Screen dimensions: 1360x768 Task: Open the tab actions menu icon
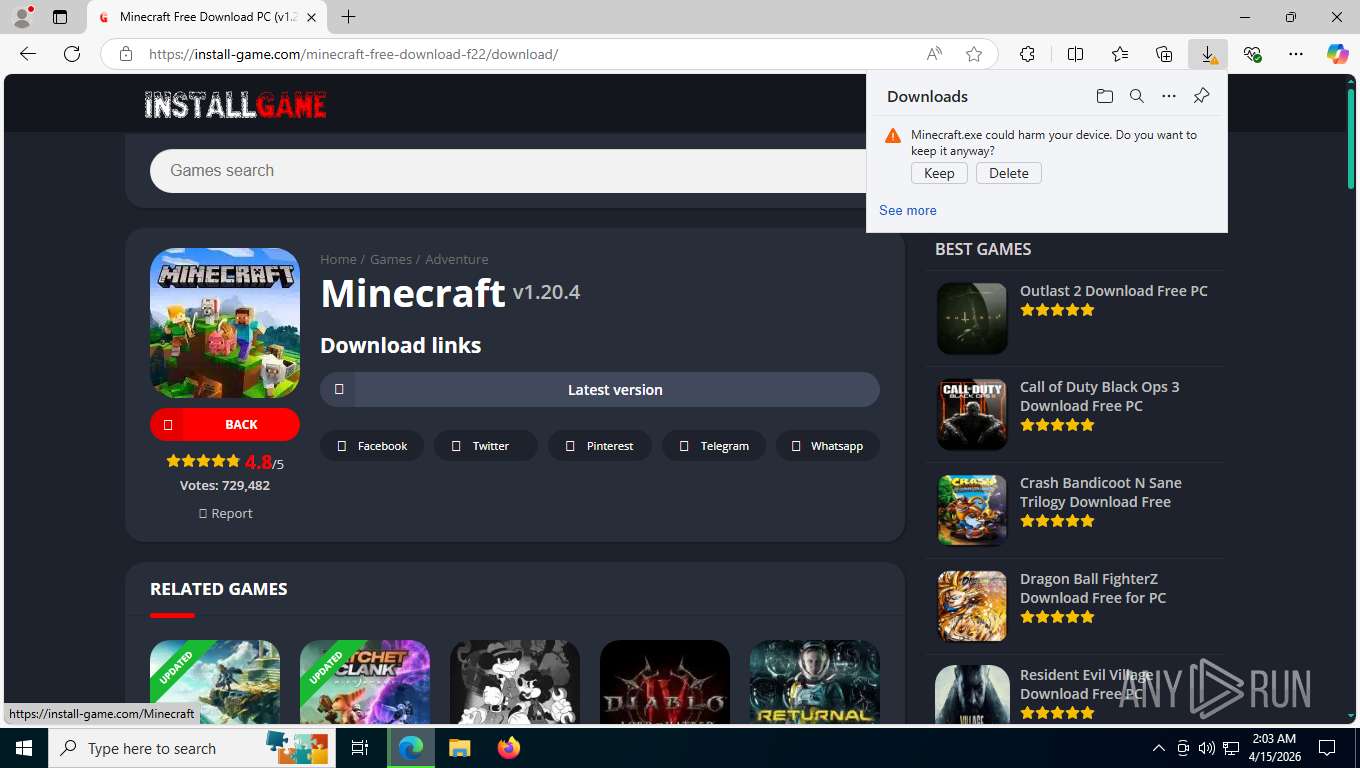coord(60,17)
